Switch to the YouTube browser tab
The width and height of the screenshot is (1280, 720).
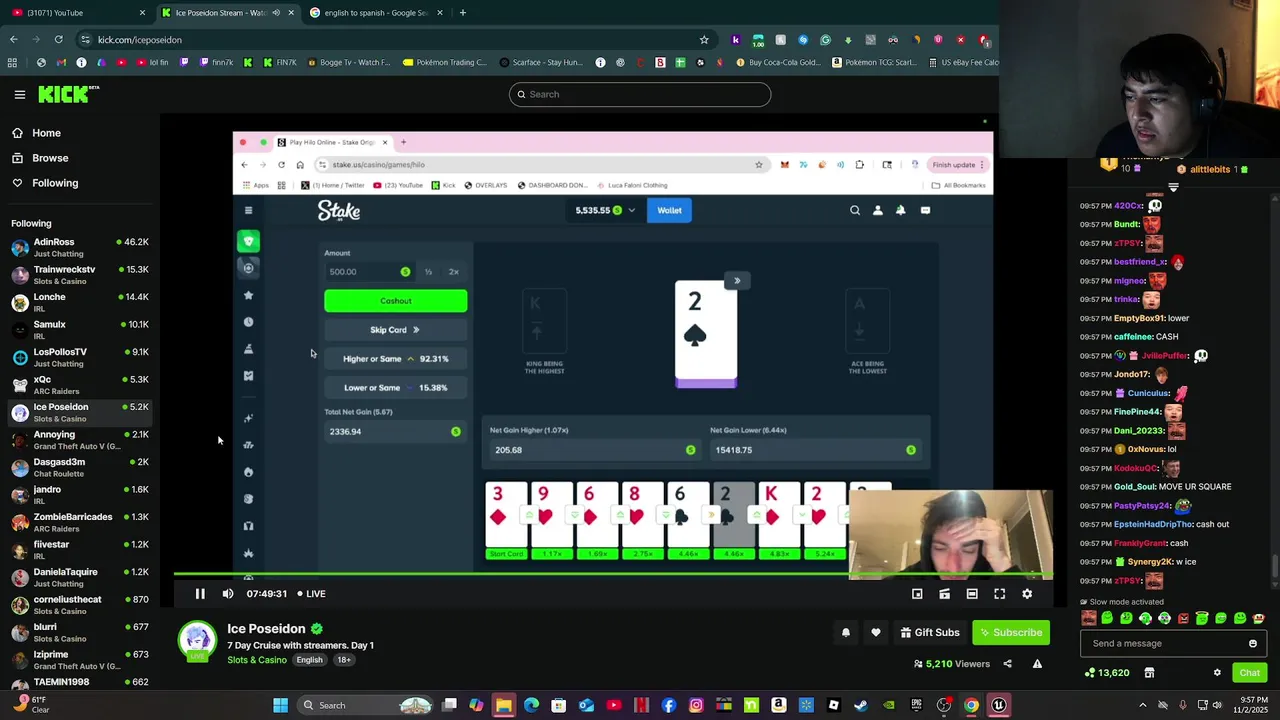[76, 13]
